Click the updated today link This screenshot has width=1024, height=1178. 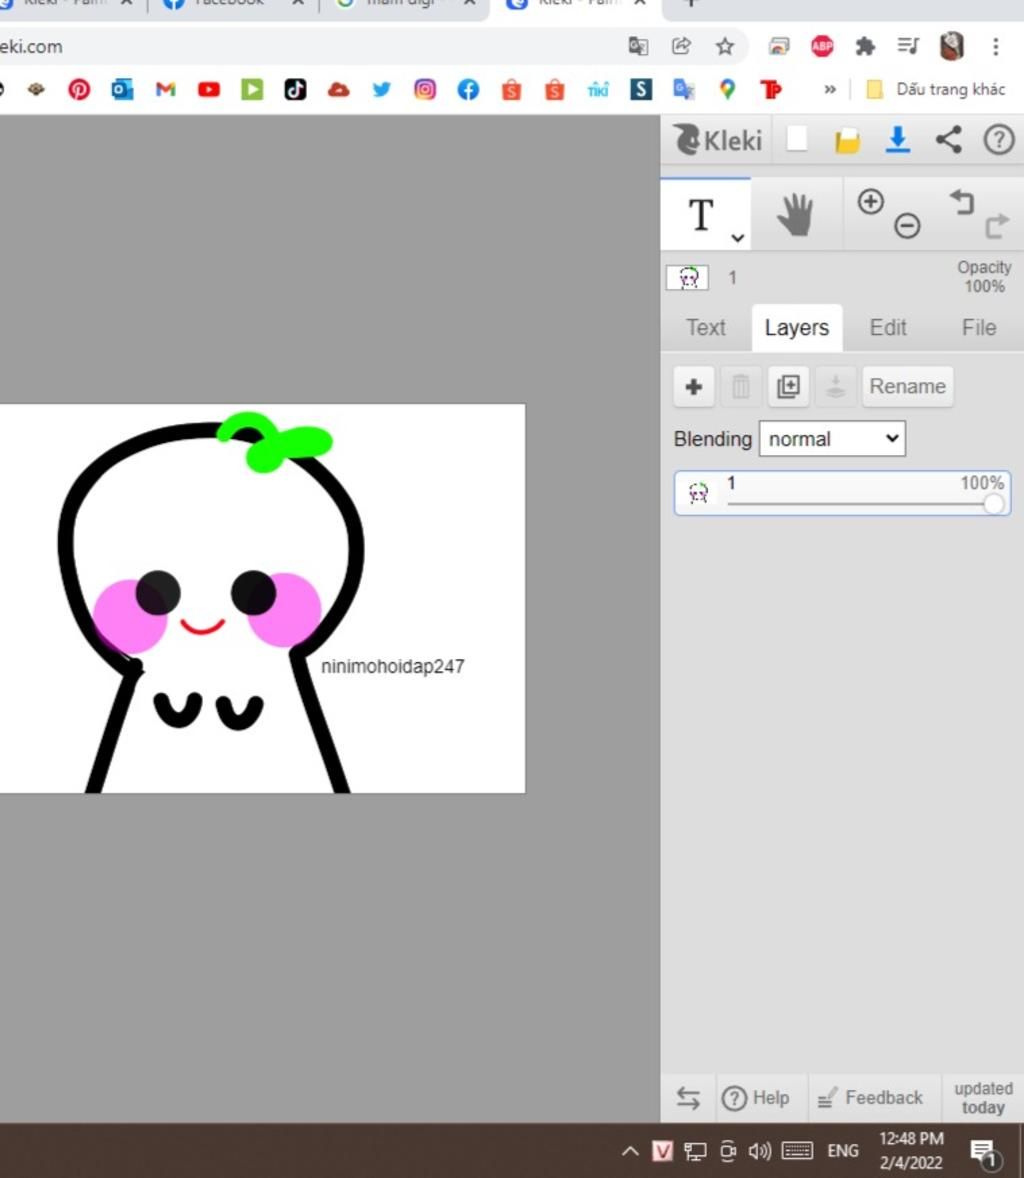pos(983,1098)
